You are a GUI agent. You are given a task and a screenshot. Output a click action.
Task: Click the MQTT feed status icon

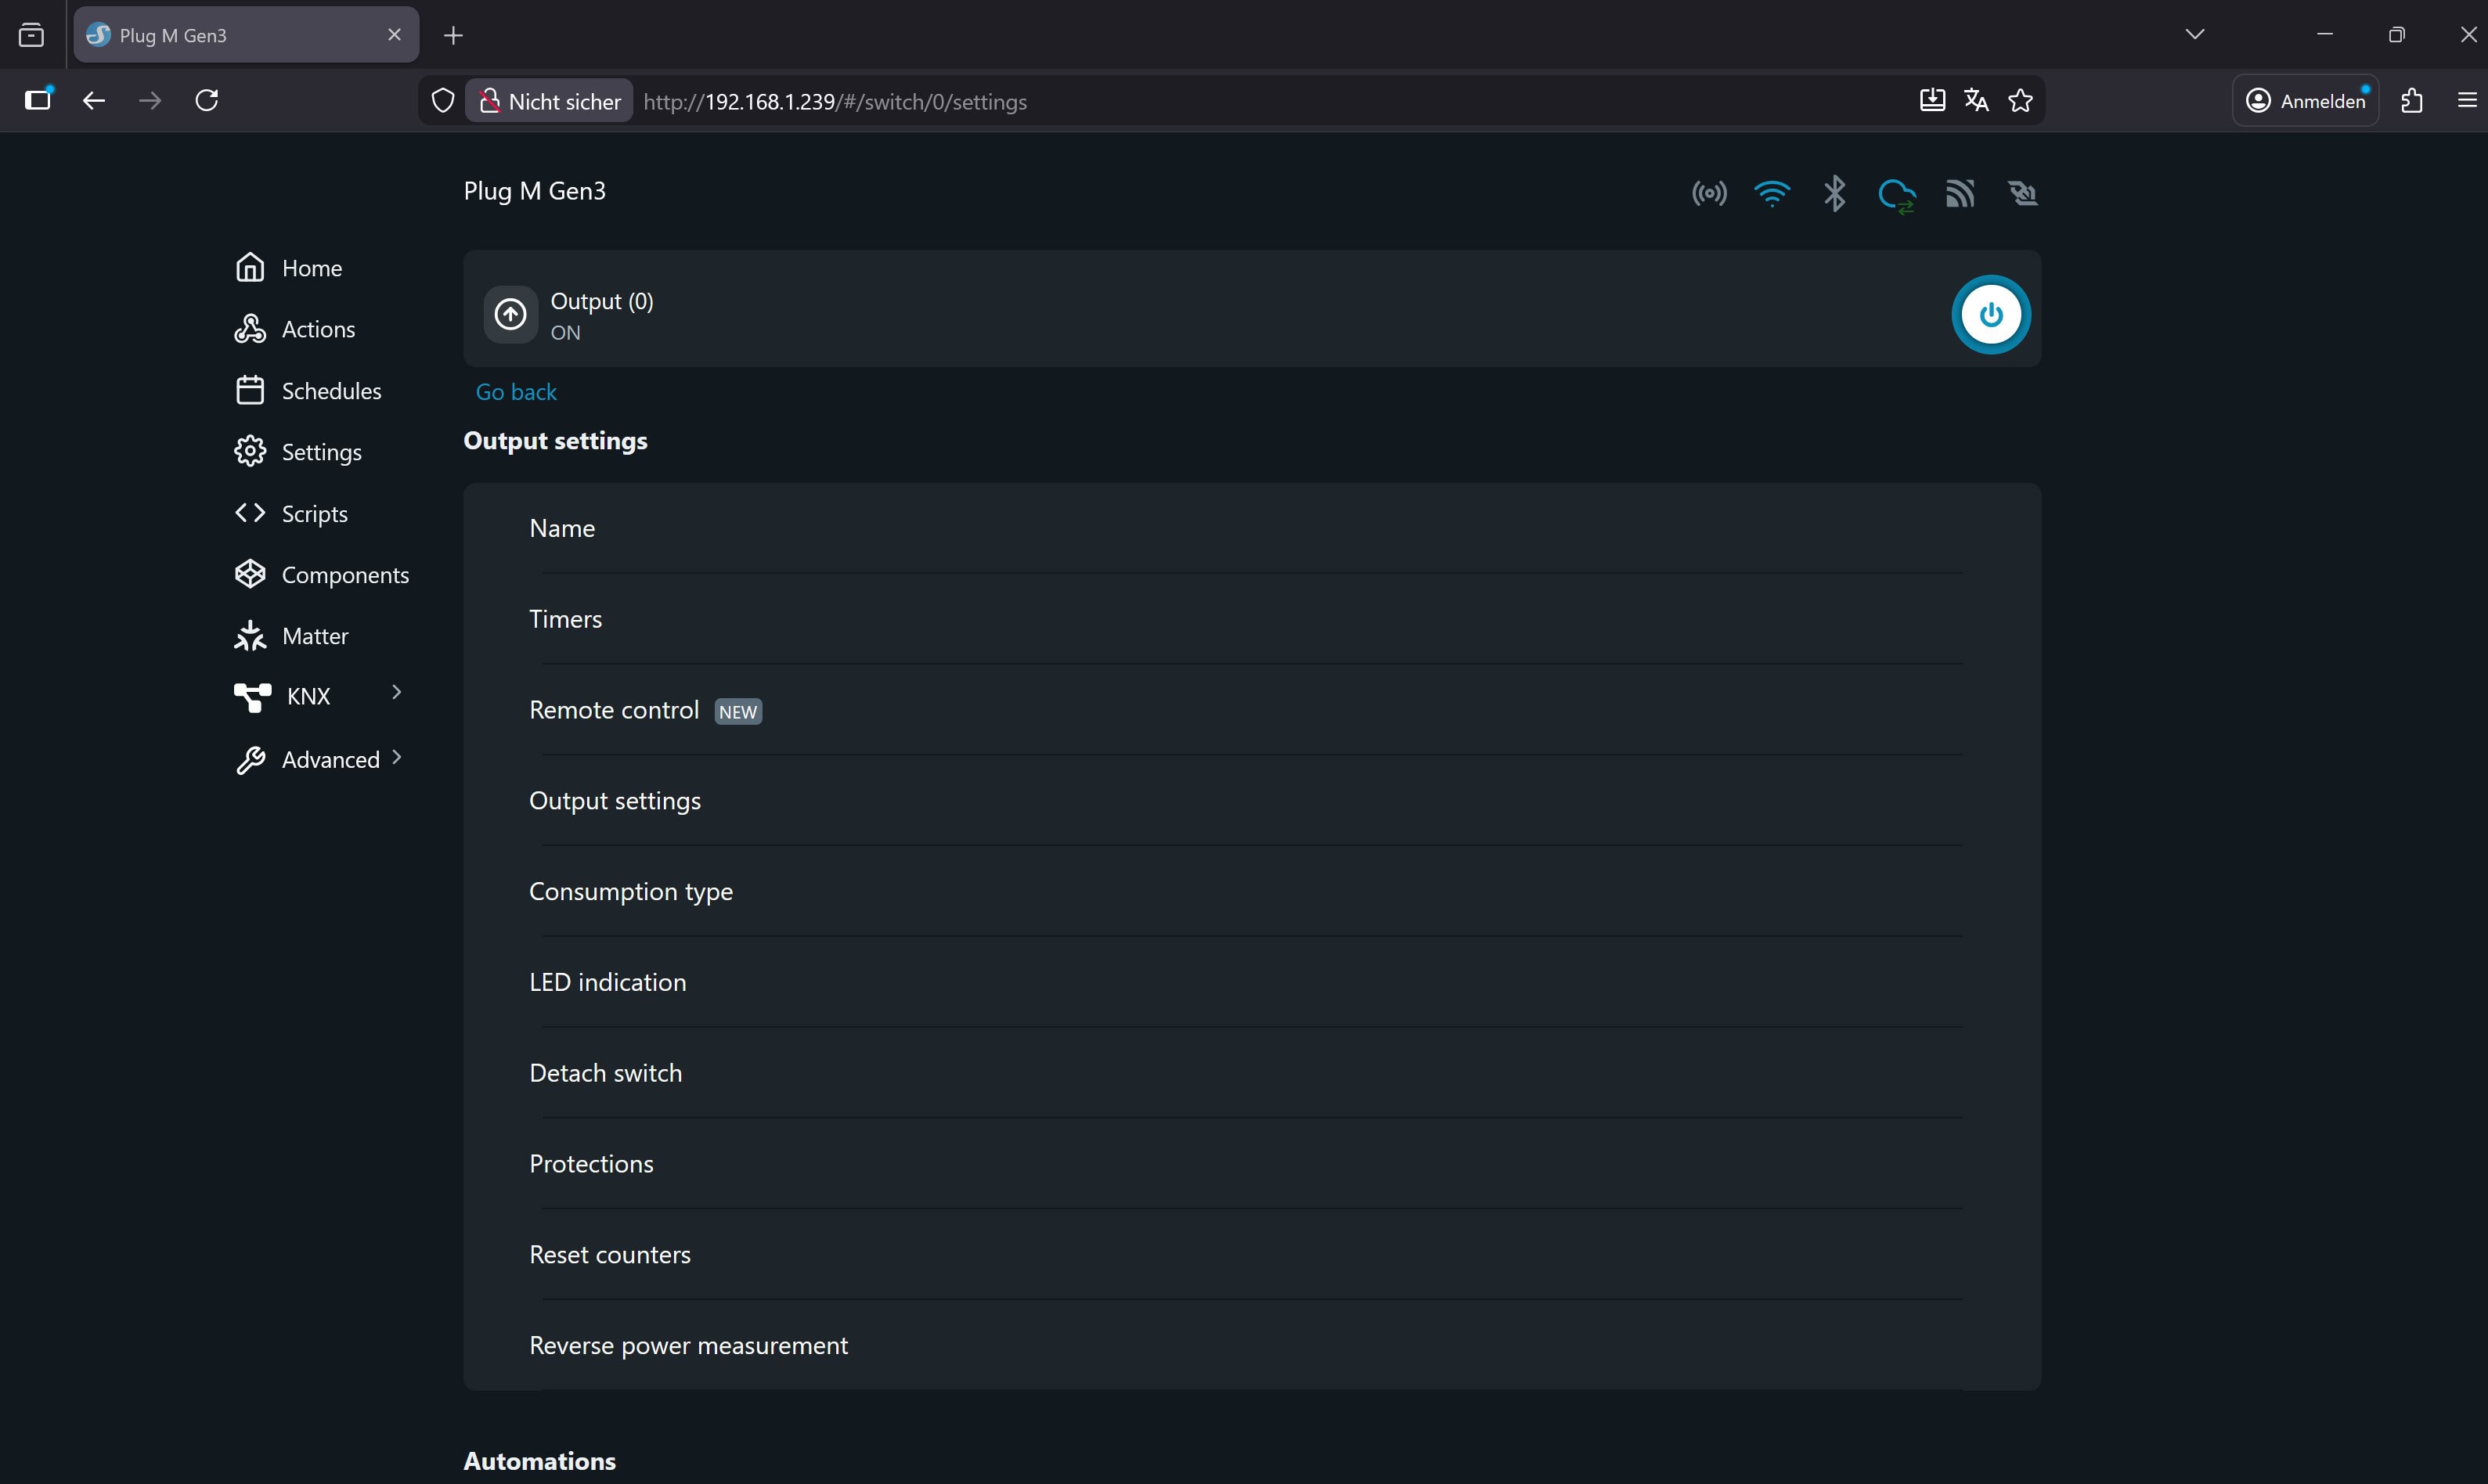pos(1959,193)
